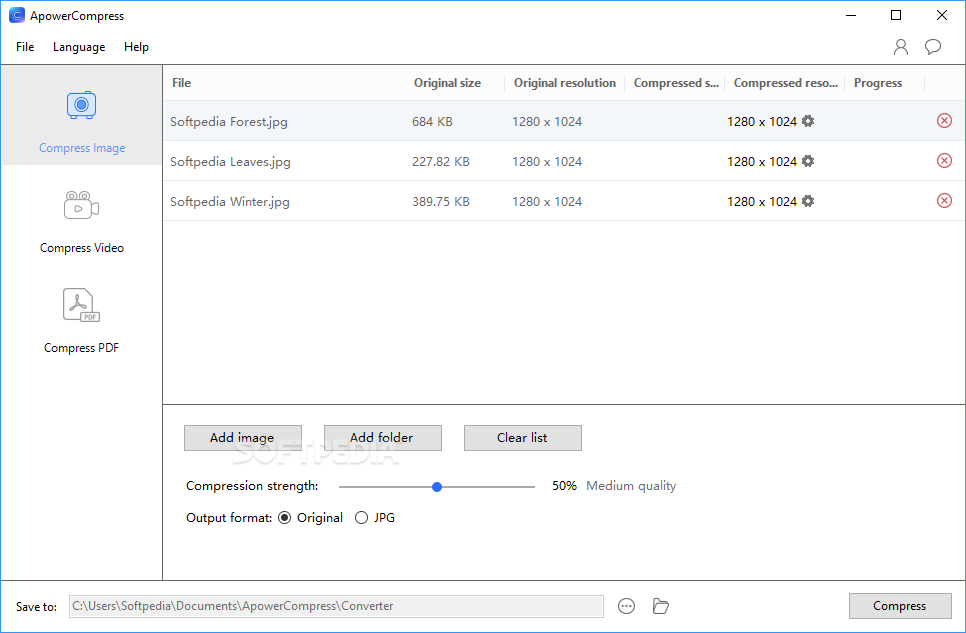966x633 pixels.
Task: Click the Medium quality label
Action: 631,486
